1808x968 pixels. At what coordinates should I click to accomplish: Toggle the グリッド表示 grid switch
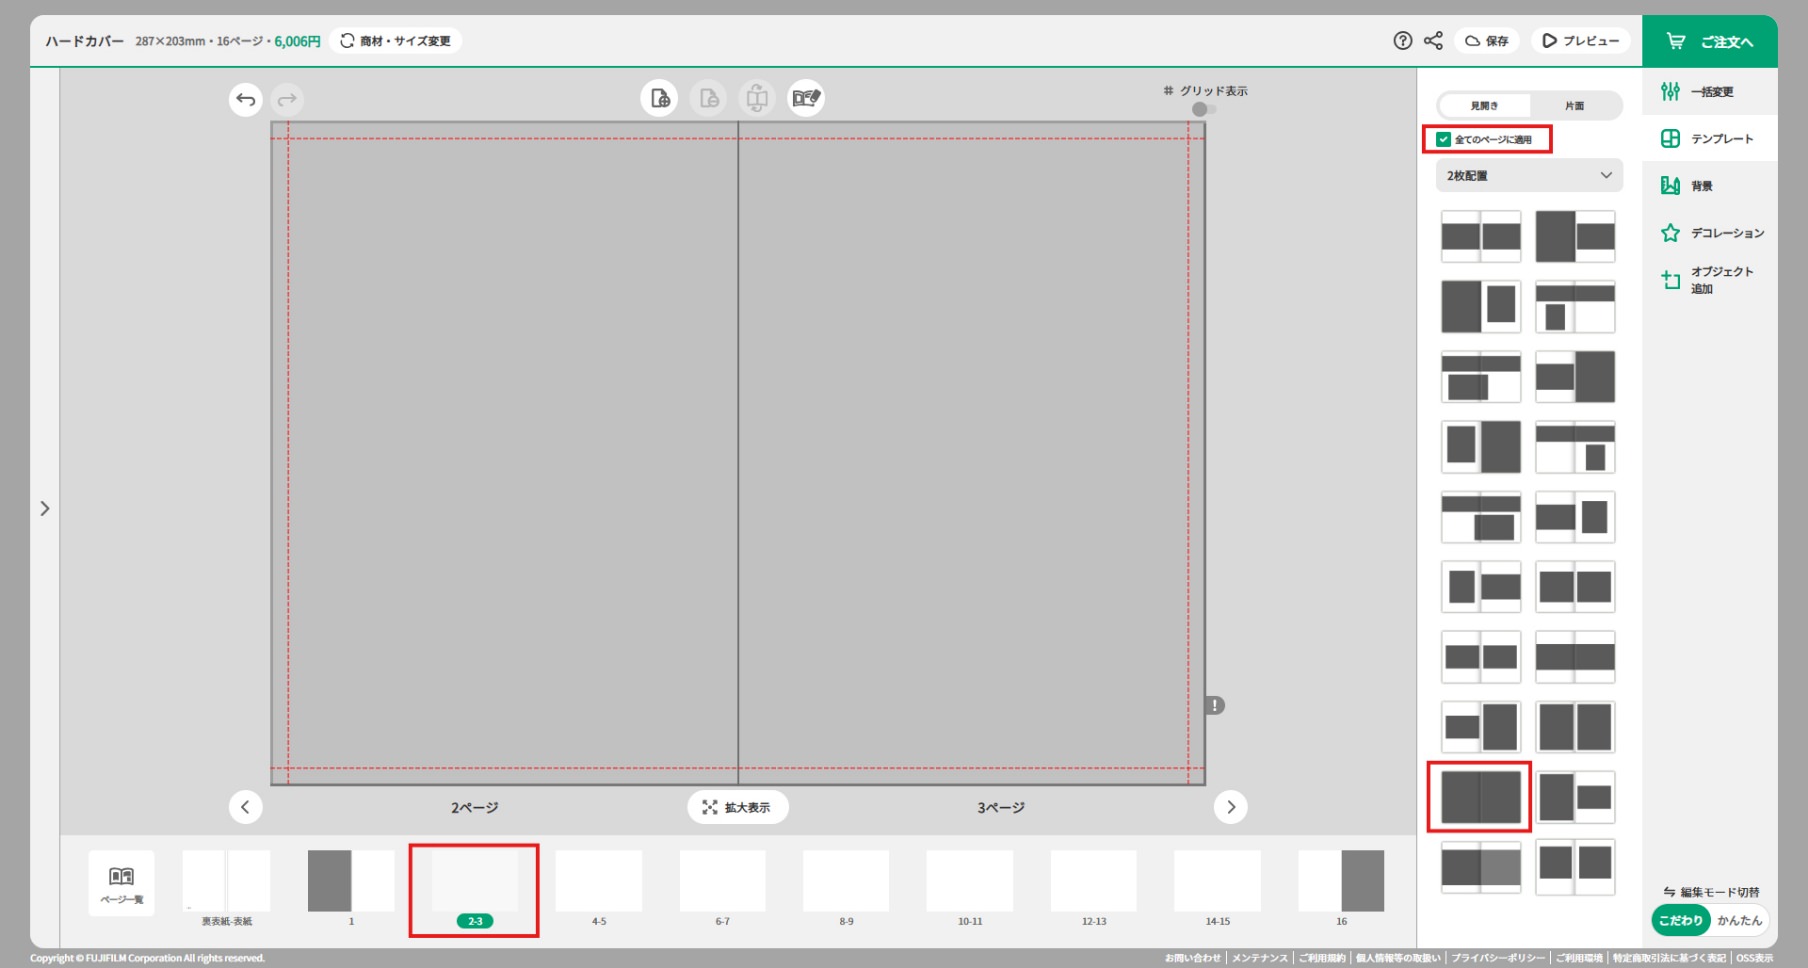coord(1203,109)
